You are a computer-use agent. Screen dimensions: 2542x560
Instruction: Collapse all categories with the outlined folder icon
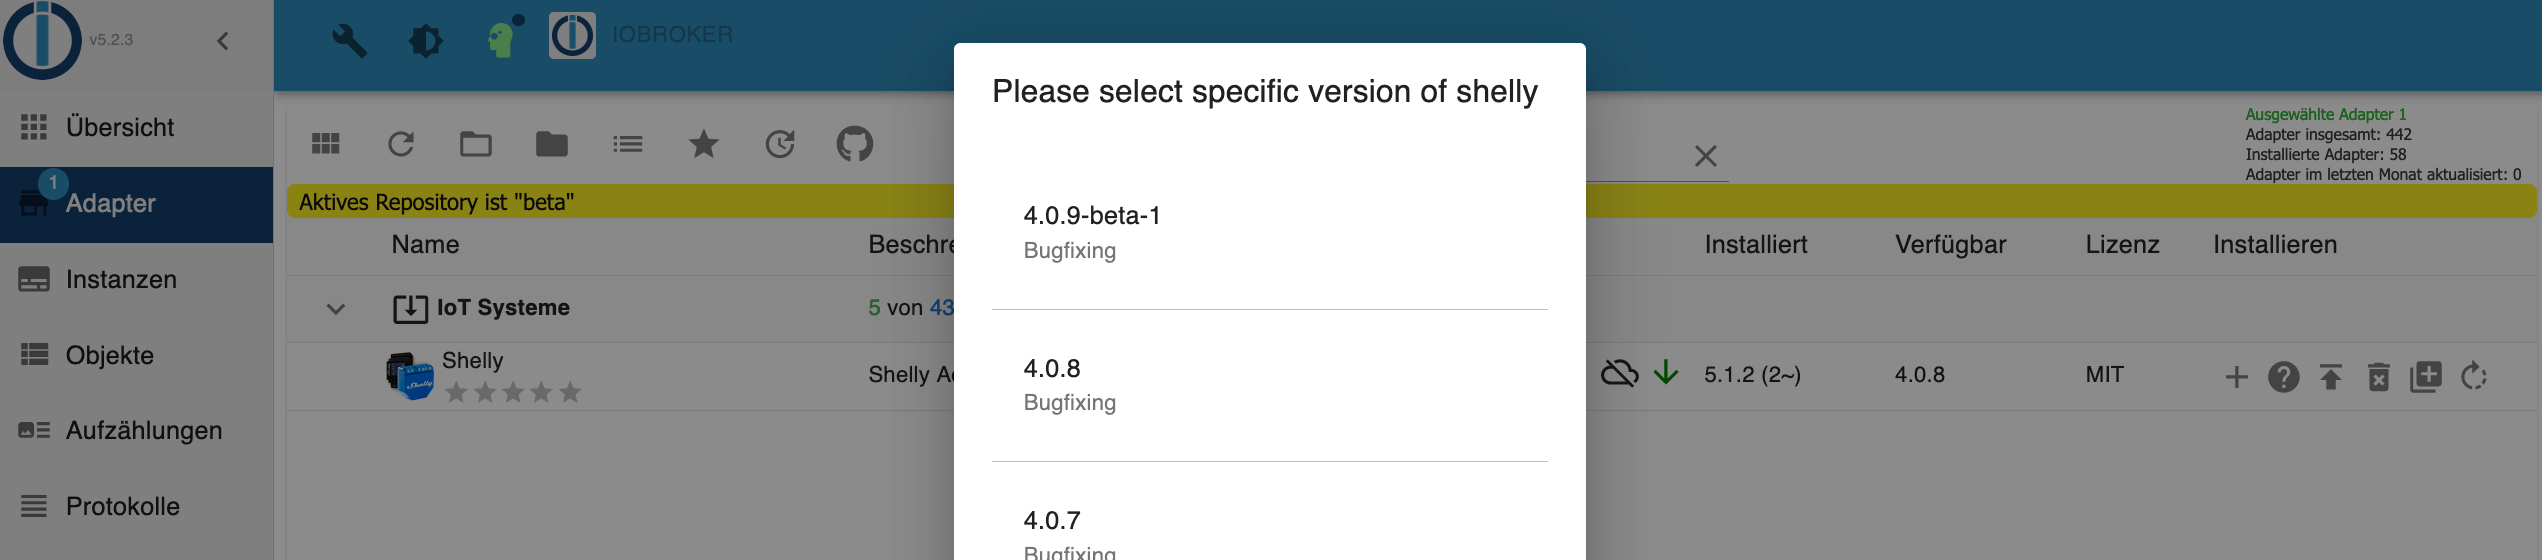coord(476,145)
